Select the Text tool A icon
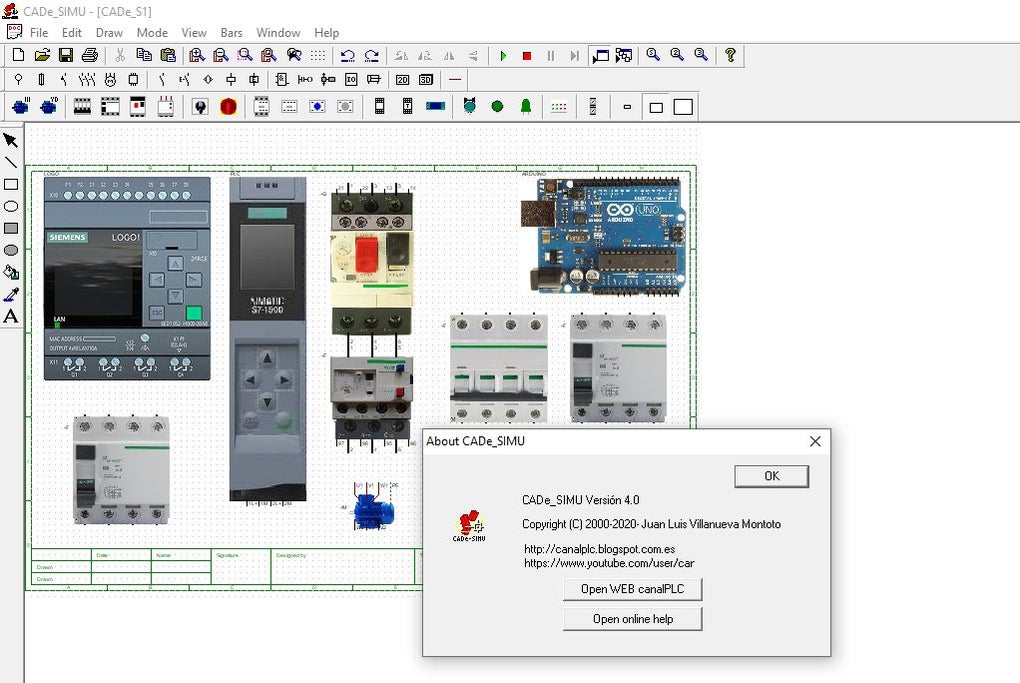Viewport: 1020px width, 683px height. click(x=11, y=316)
